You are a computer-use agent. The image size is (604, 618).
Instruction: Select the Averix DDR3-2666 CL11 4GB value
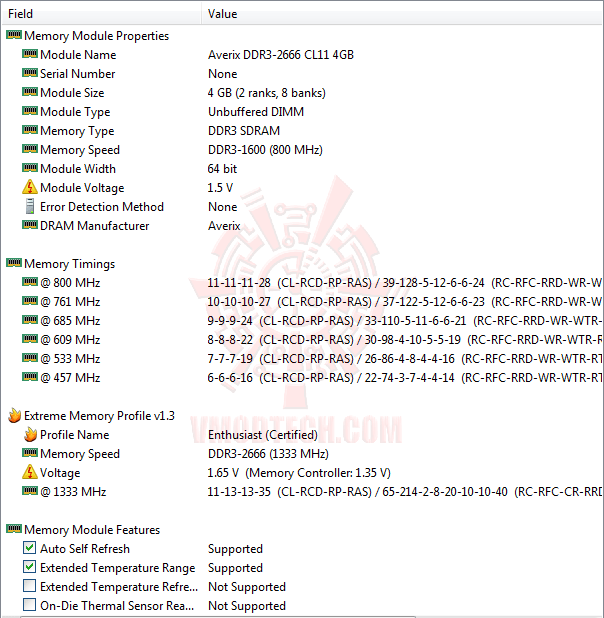(281, 55)
